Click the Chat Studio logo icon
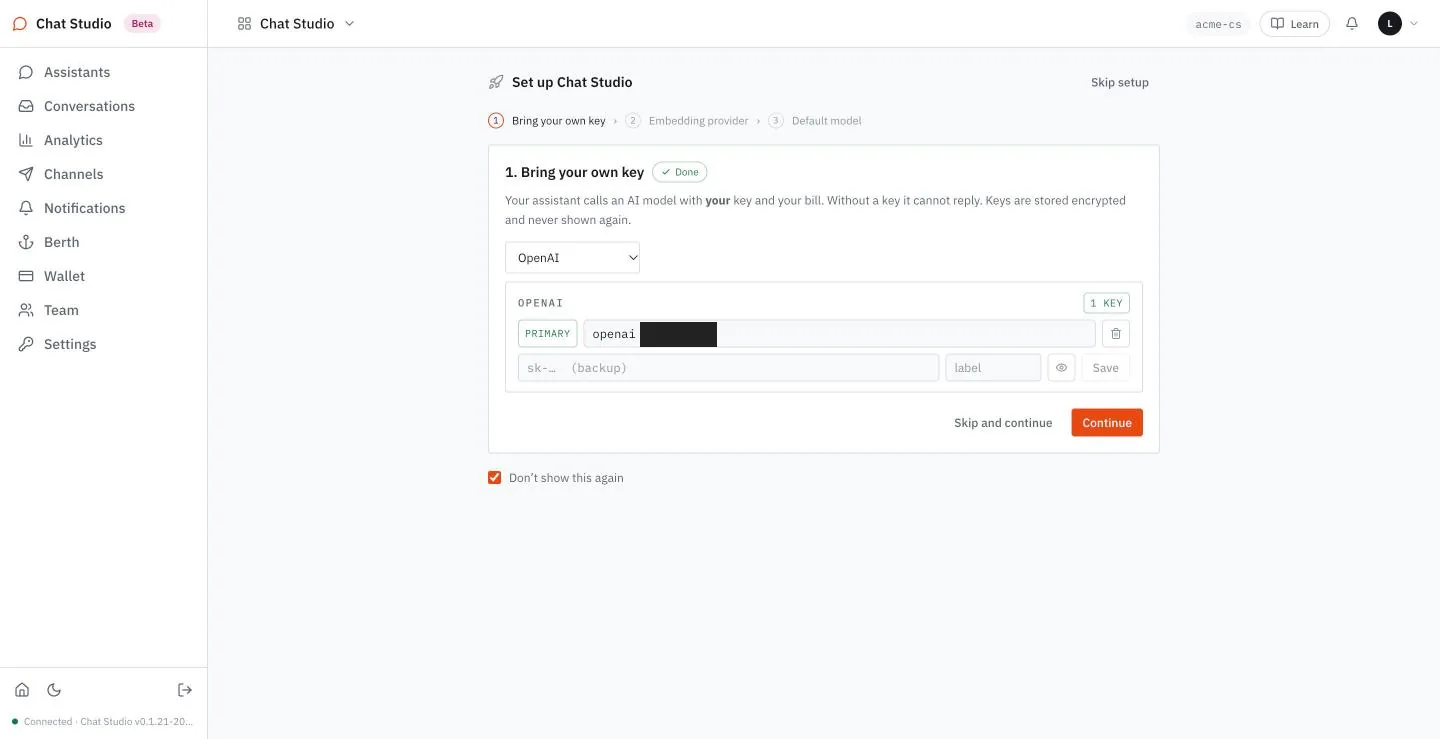 20,24
